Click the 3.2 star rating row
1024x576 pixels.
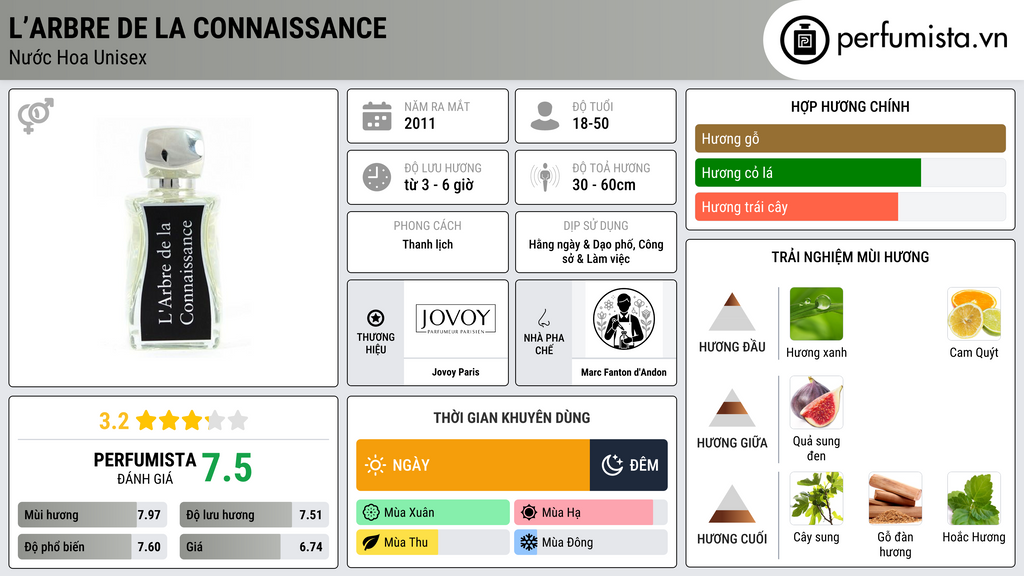point(174,421)
